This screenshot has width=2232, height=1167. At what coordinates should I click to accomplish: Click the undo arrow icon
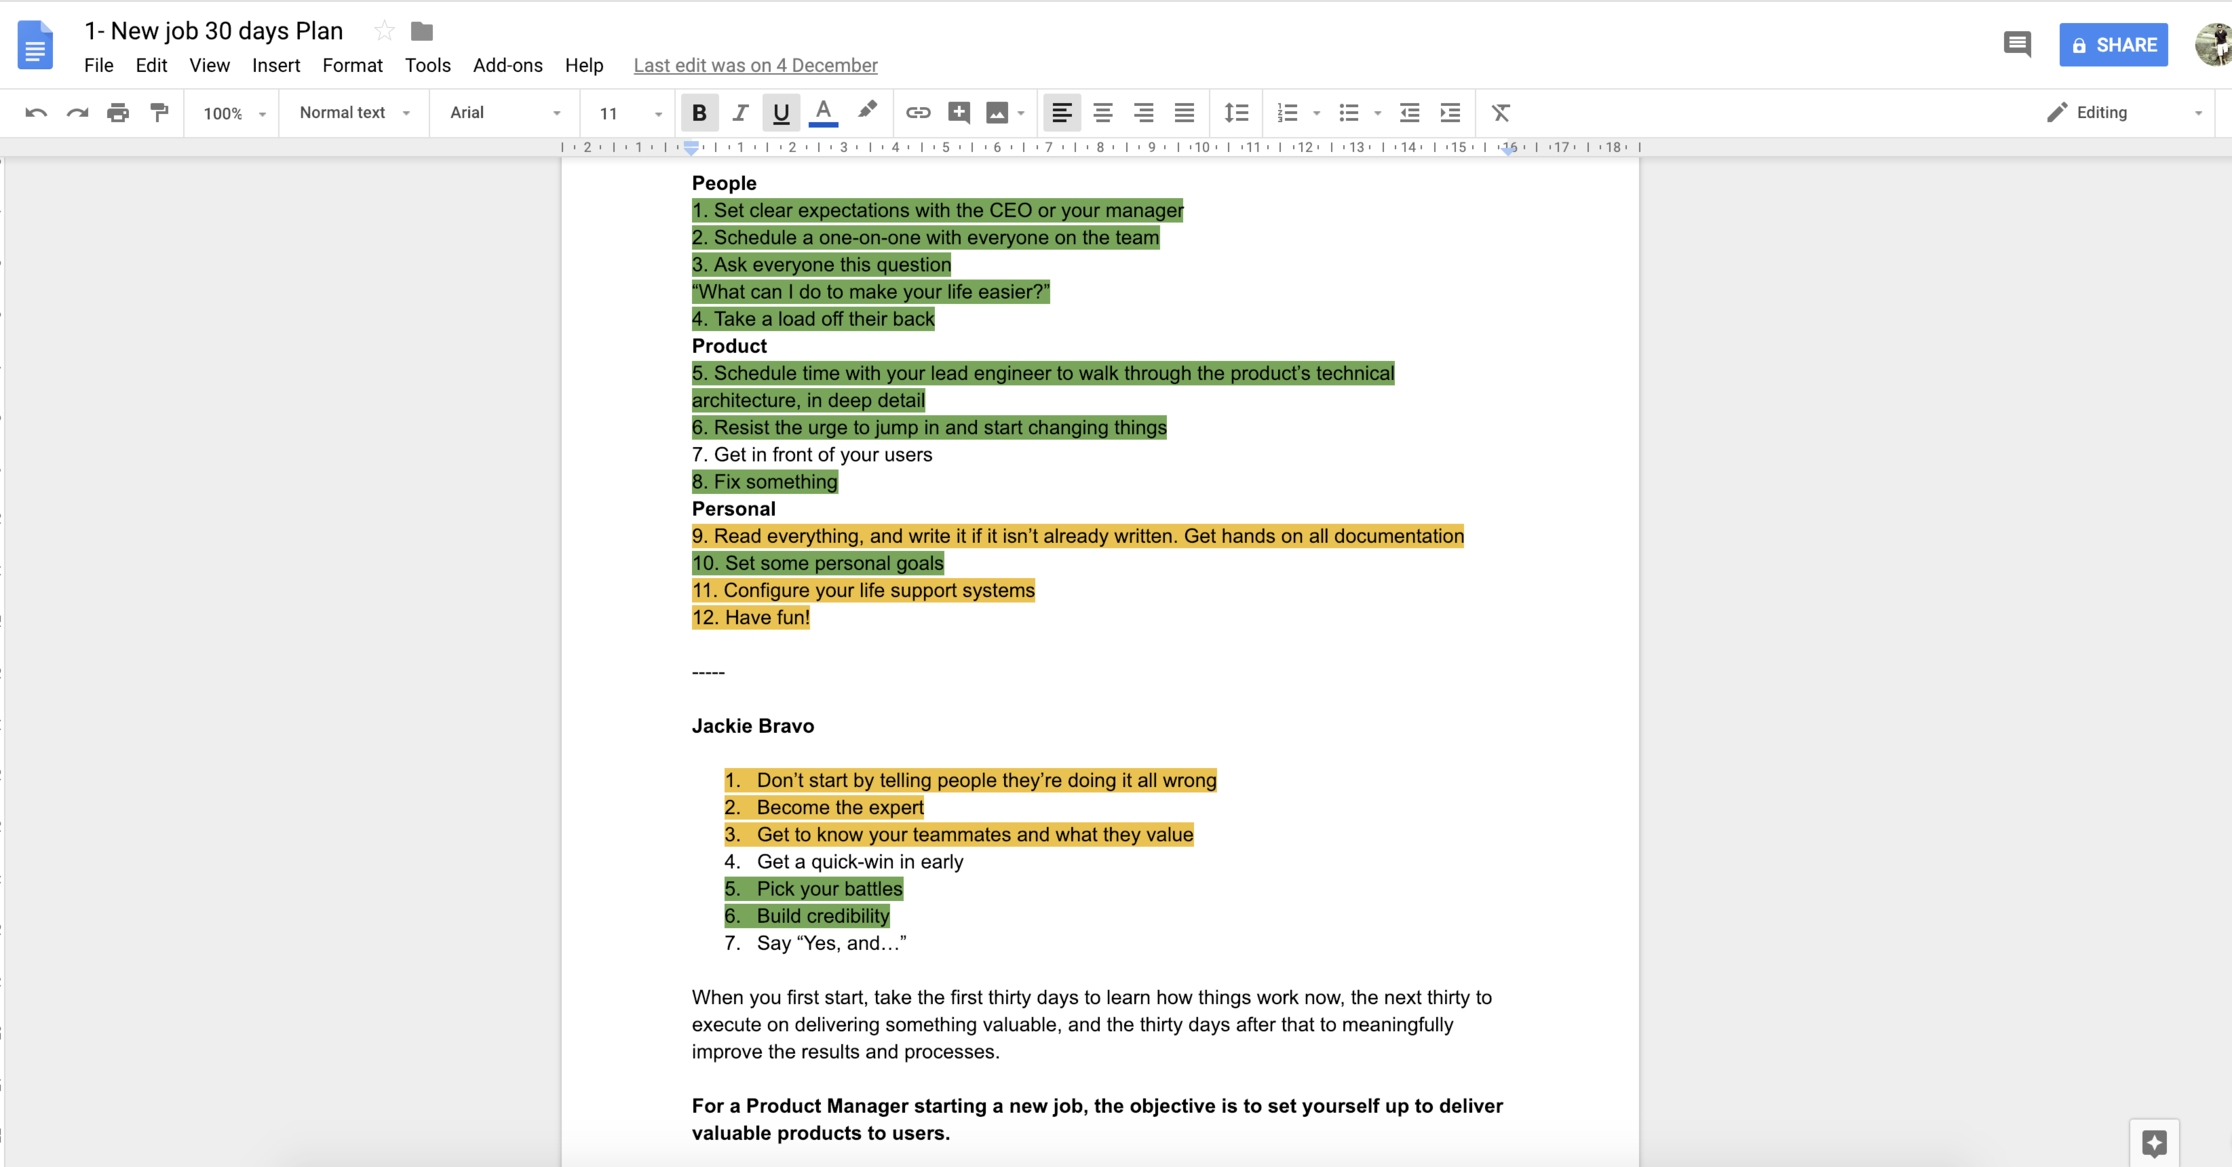36,113
